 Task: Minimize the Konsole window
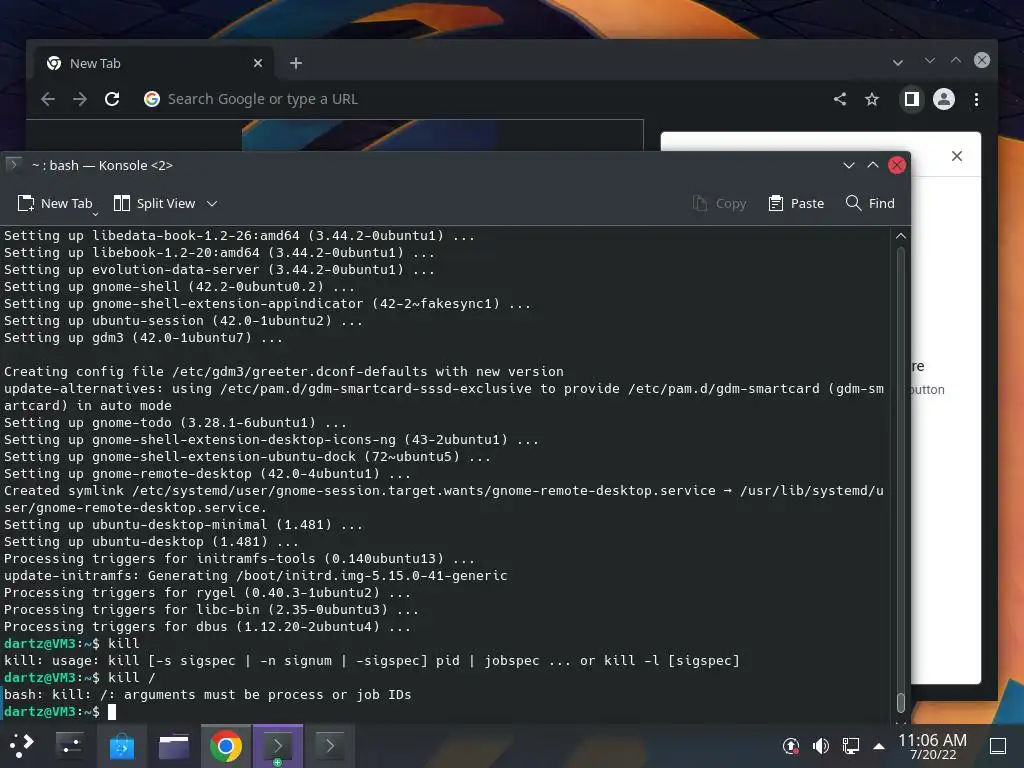849,165
